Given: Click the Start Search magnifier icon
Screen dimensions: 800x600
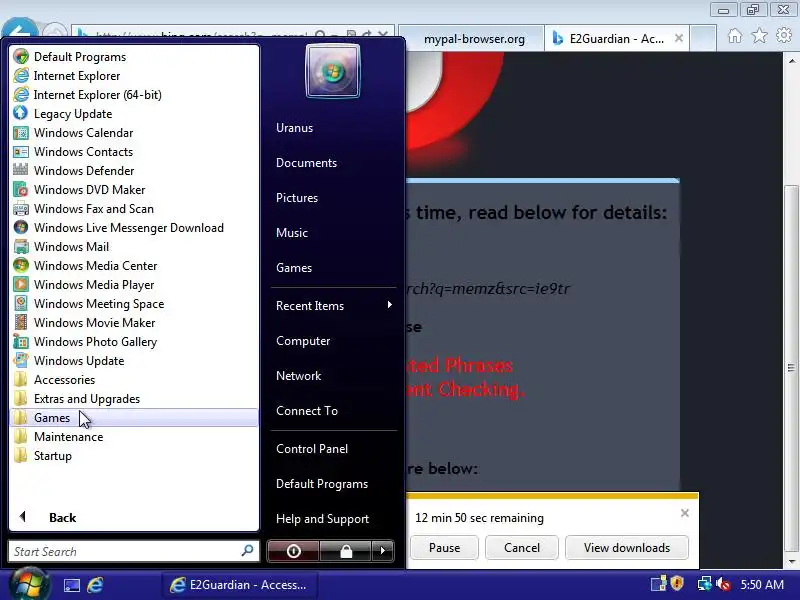Looking at the screenshot, I should click(x=247, y=551).
